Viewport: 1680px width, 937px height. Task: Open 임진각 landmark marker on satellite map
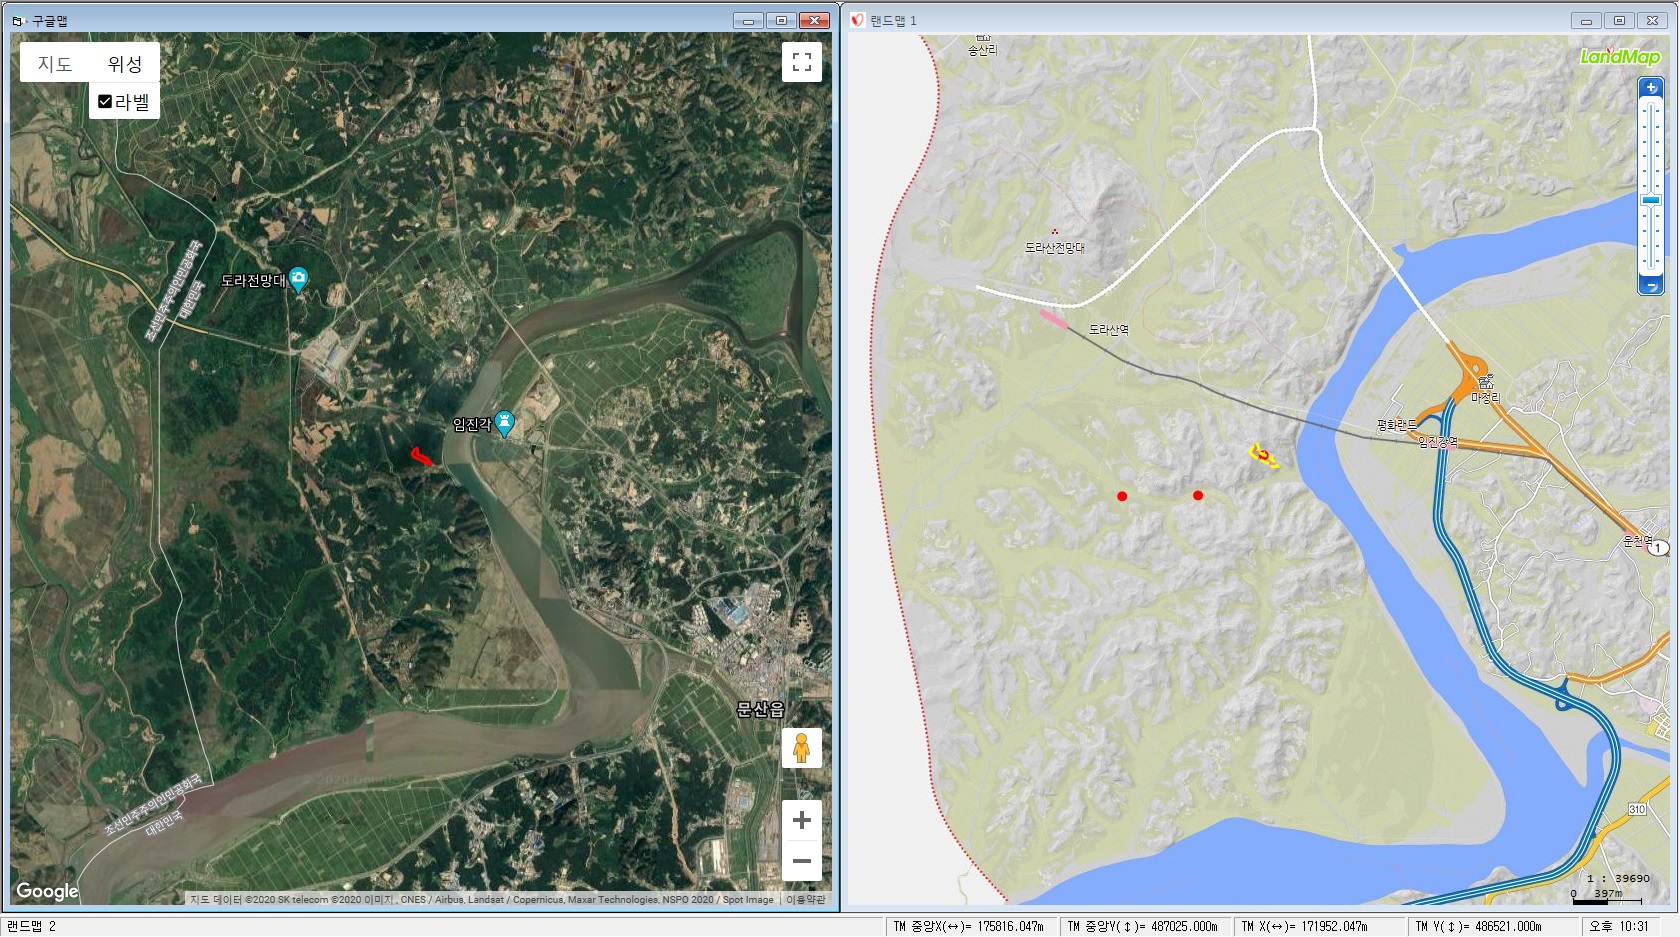[505, 424]
